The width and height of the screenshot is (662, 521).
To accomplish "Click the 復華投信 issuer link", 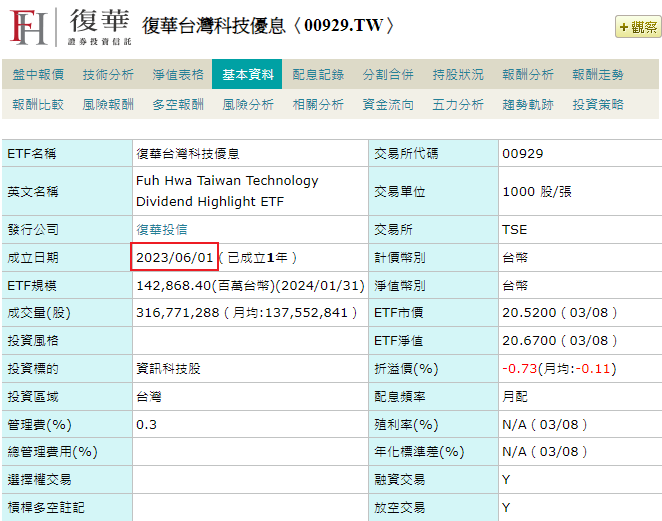I will point(161,229).
